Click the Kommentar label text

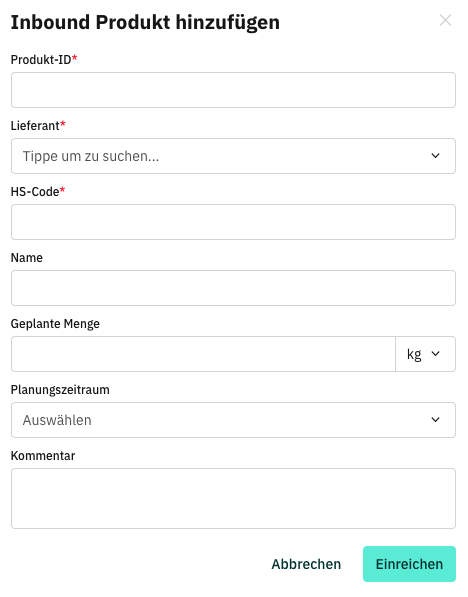click(x=43, y=456)
